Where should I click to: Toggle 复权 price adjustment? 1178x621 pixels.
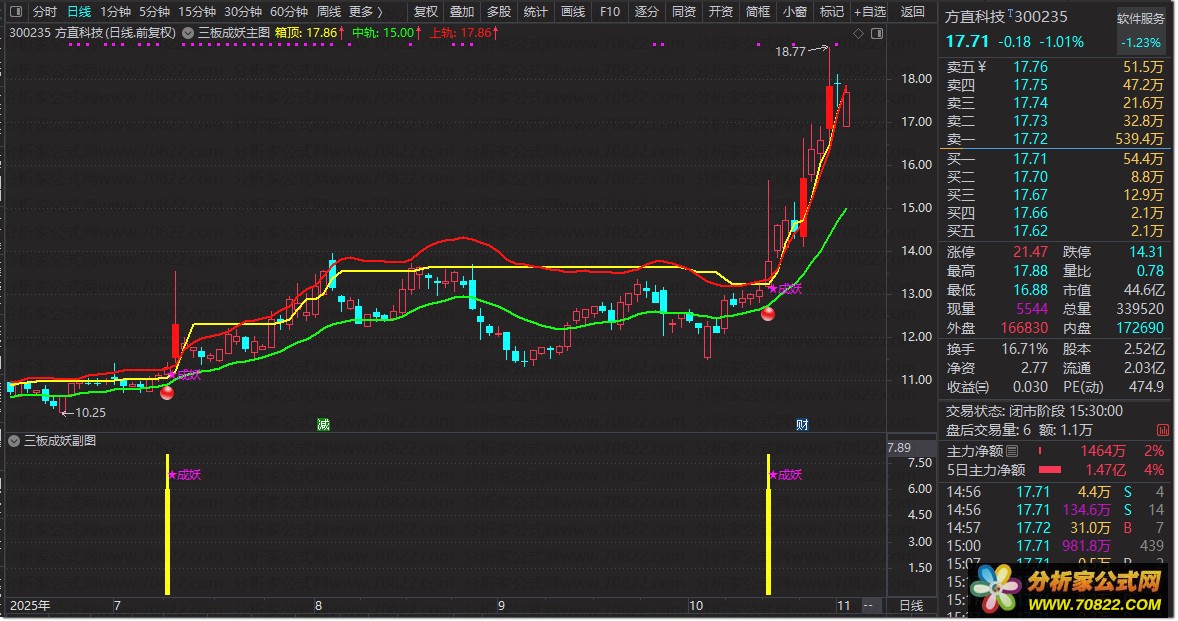click(x=426, y=12)
